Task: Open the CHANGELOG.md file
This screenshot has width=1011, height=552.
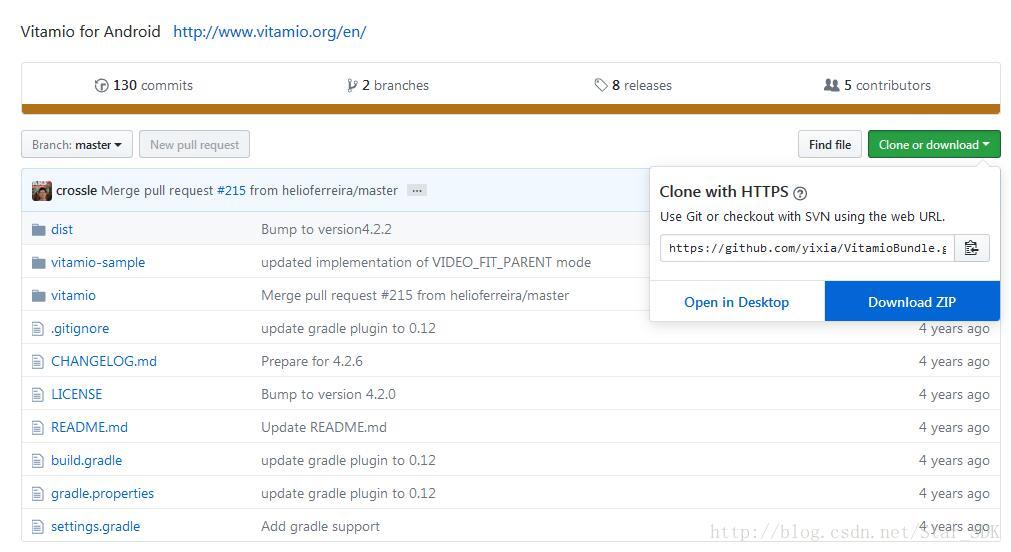Action: point(104,361)
